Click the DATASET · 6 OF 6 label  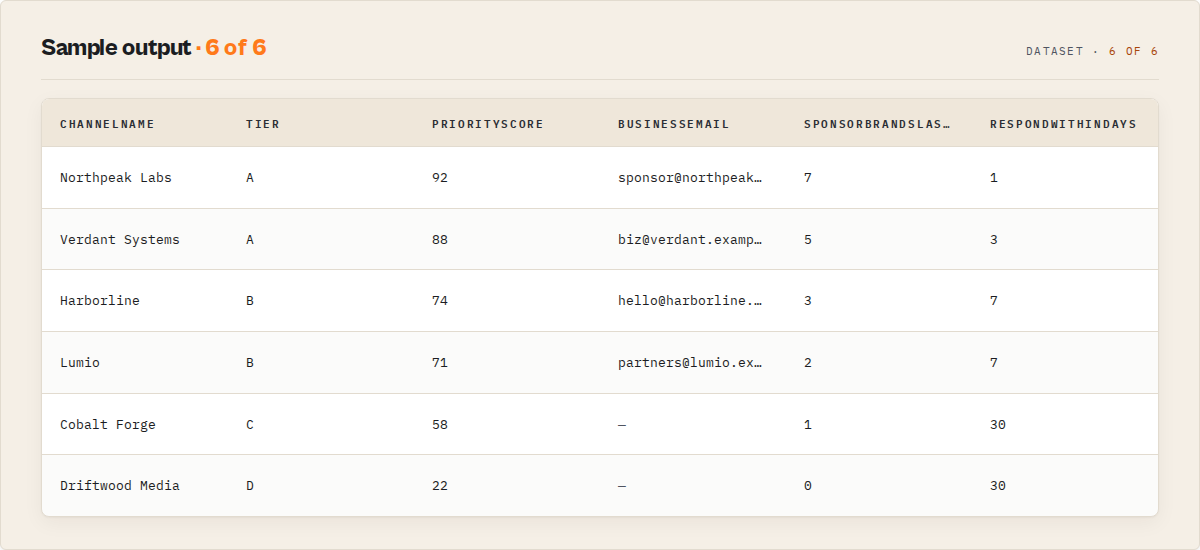(1092, 51)
